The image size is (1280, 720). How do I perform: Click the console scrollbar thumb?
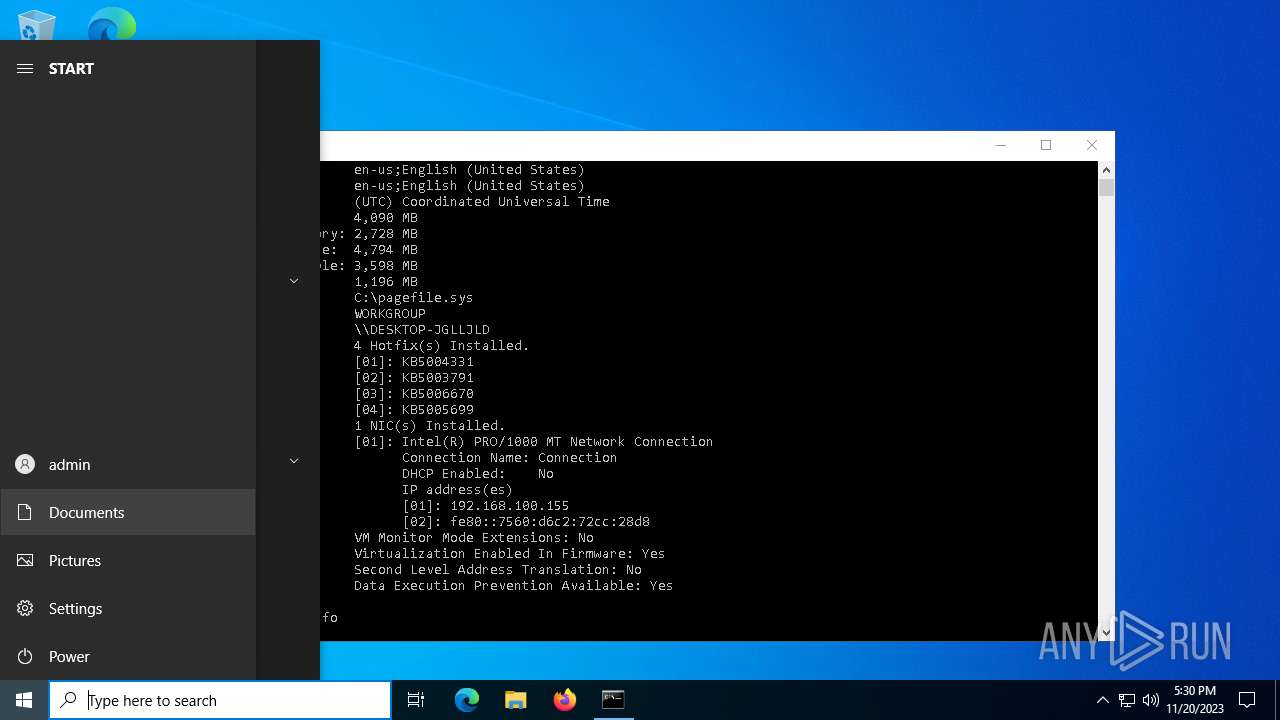point(1106,187)
